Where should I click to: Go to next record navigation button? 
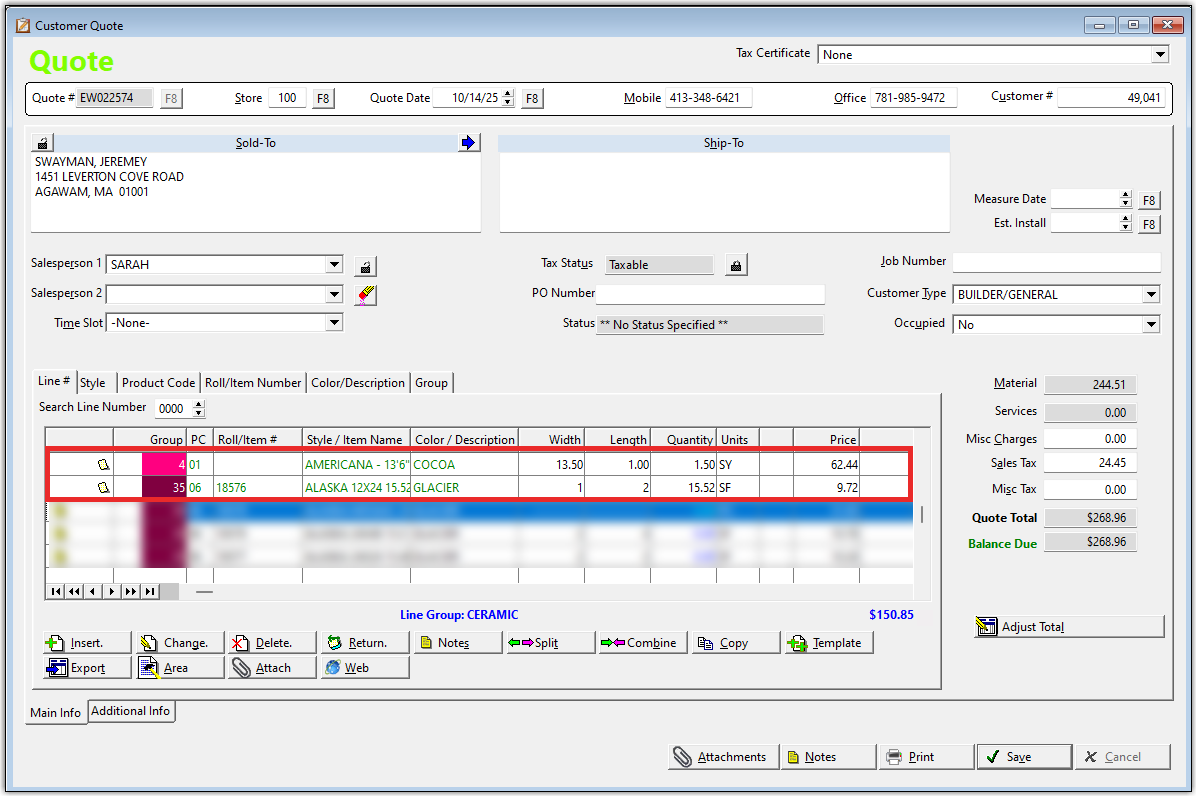[112, 592]
